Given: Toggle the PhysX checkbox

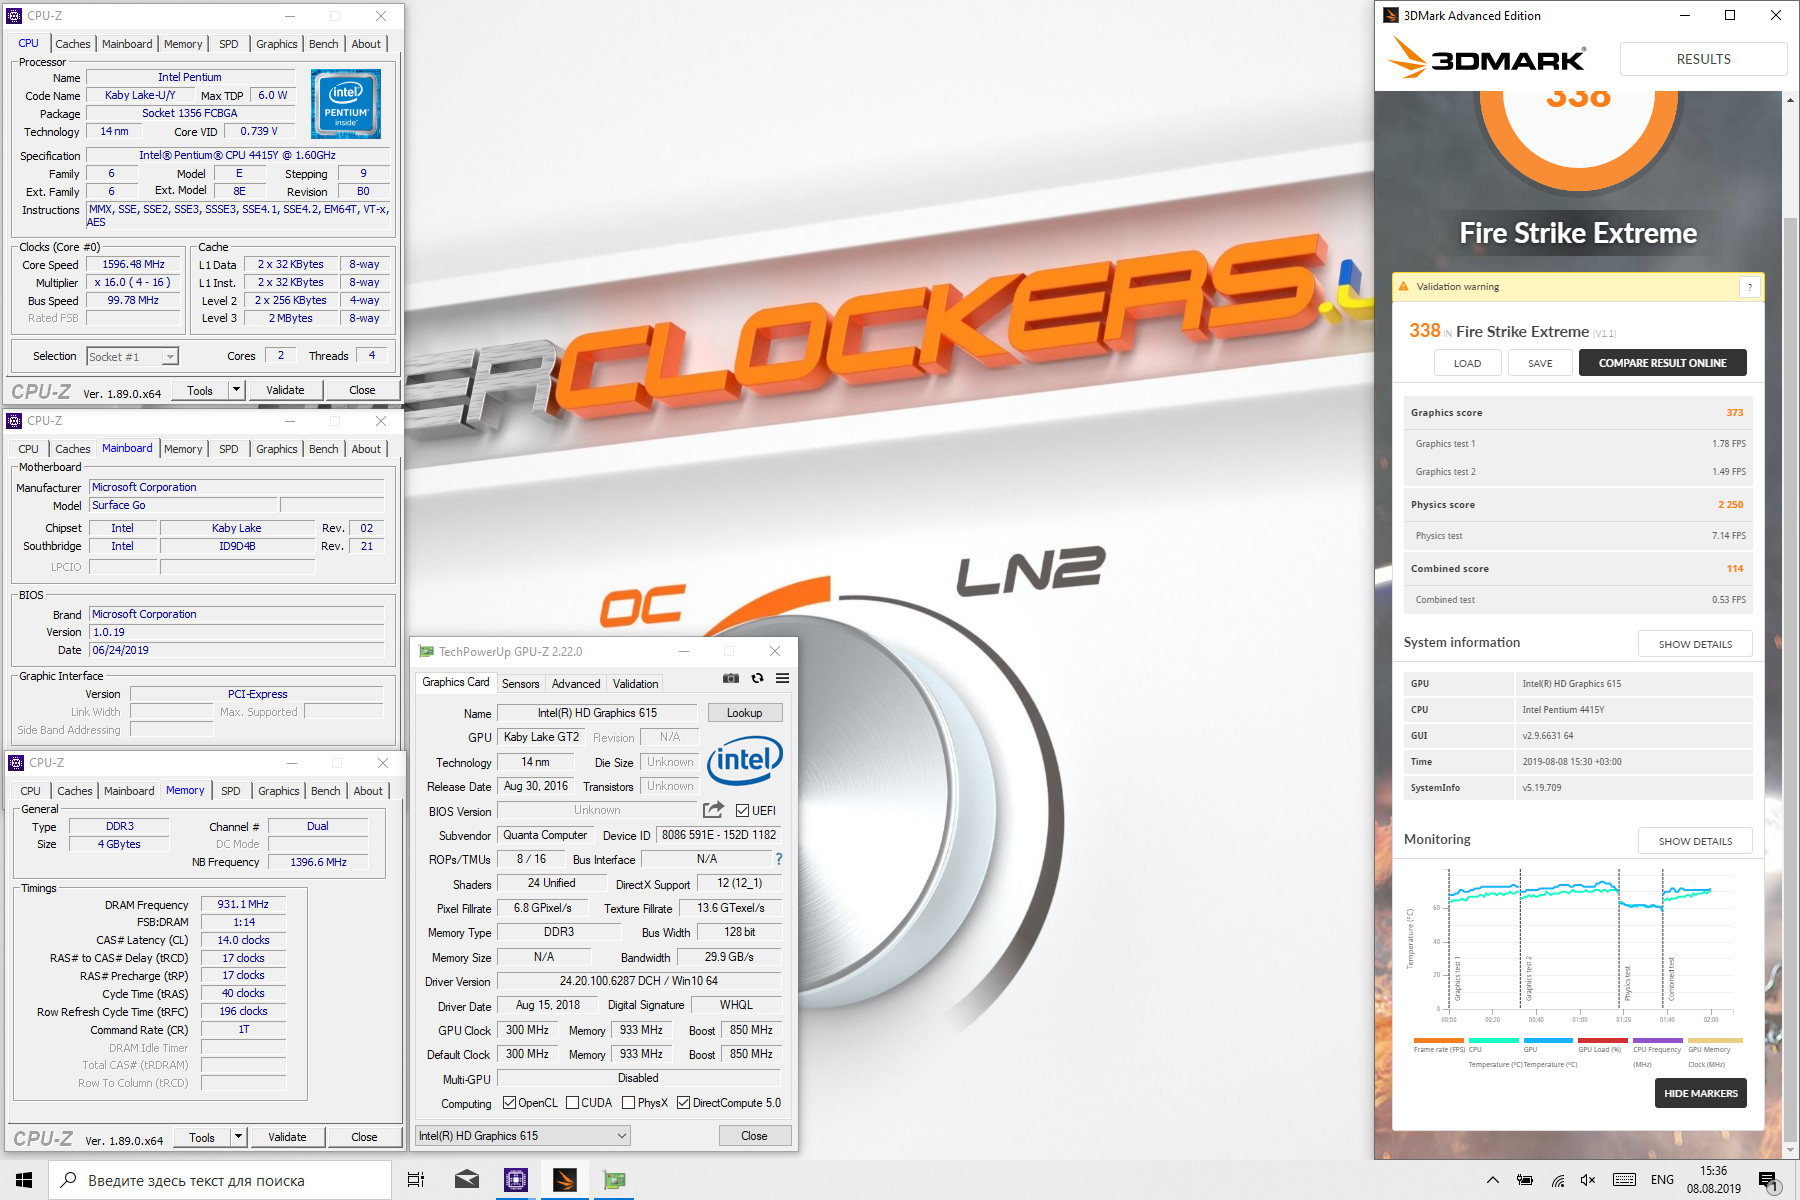Looking at the screenshot, I should pos(628,1103).
